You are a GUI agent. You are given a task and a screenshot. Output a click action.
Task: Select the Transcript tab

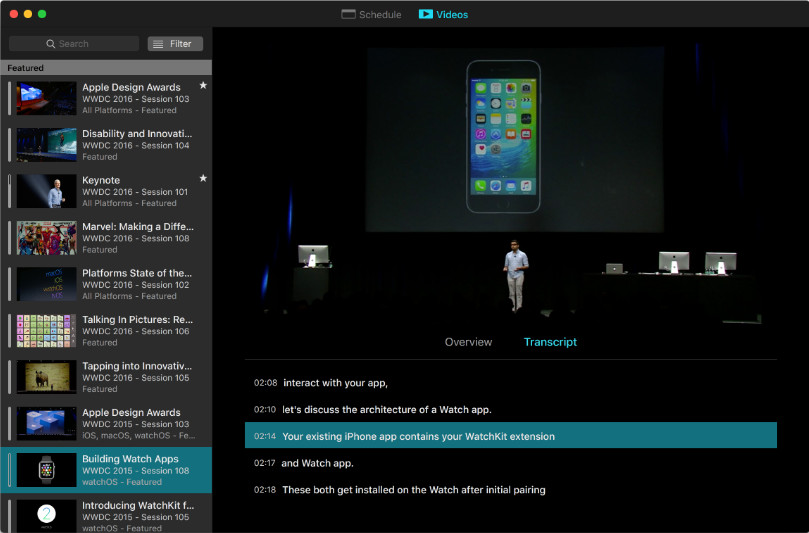[550, 342]
